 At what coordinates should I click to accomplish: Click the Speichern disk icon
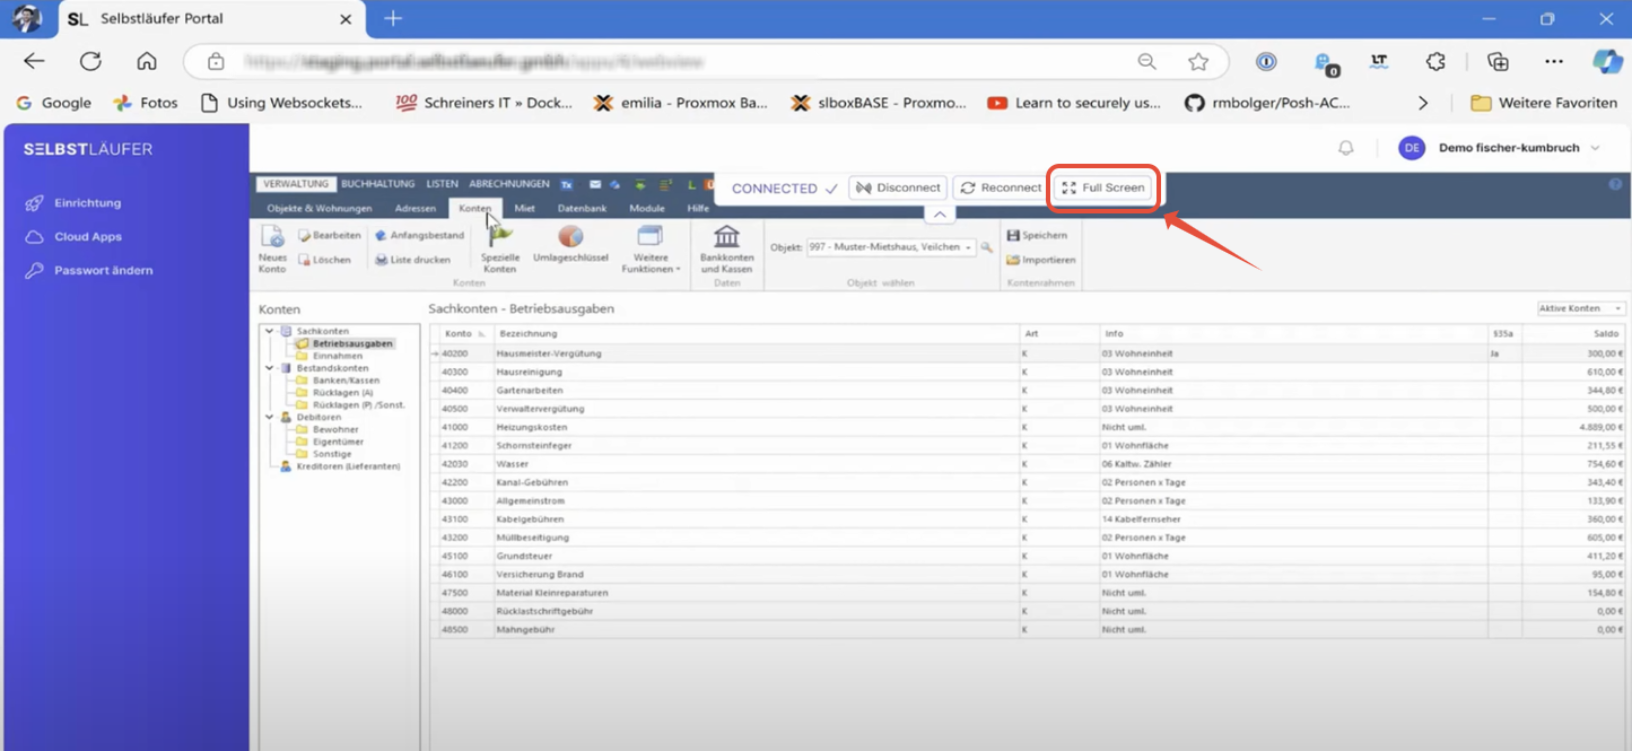pos(1013,235)
